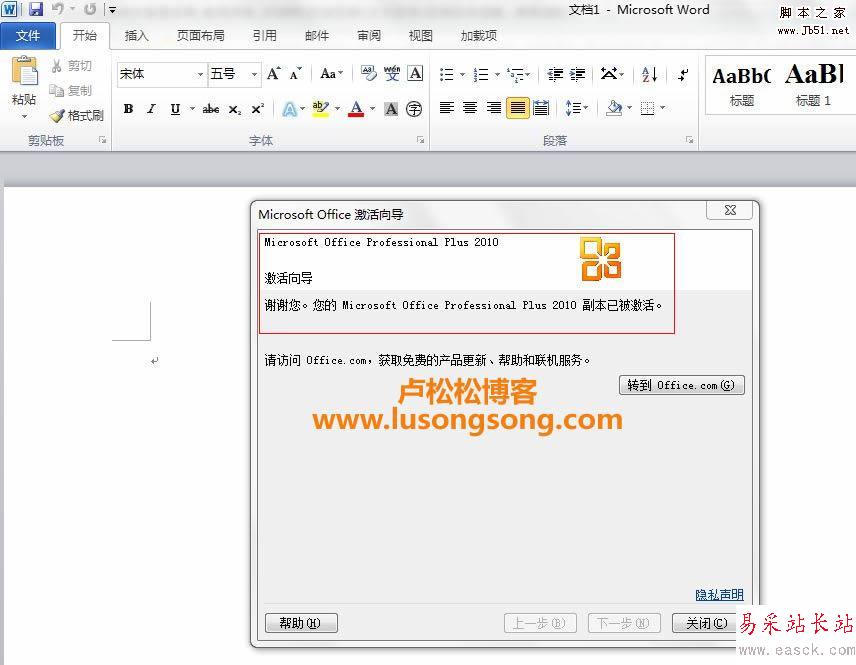Open the 隐私声明 privacy link

click(x=718, y=594)
